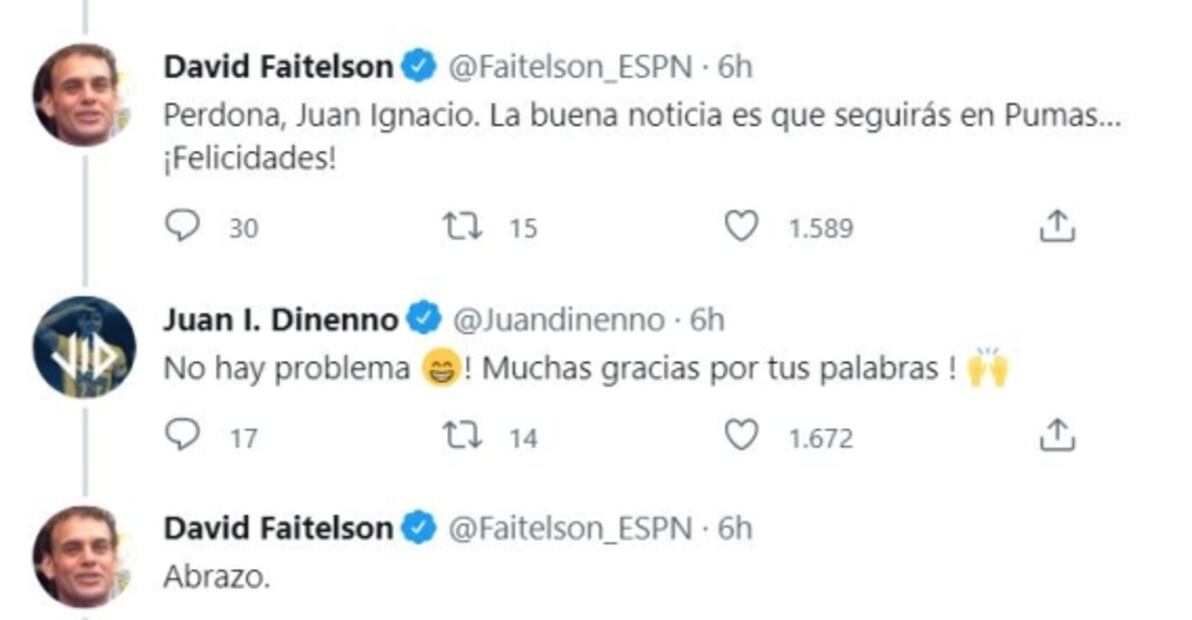Click @Faitelson_ESPN handle in first tweet
Image resolution: width=1192 pixels, height=620 pixels.
tap(570, 67)
